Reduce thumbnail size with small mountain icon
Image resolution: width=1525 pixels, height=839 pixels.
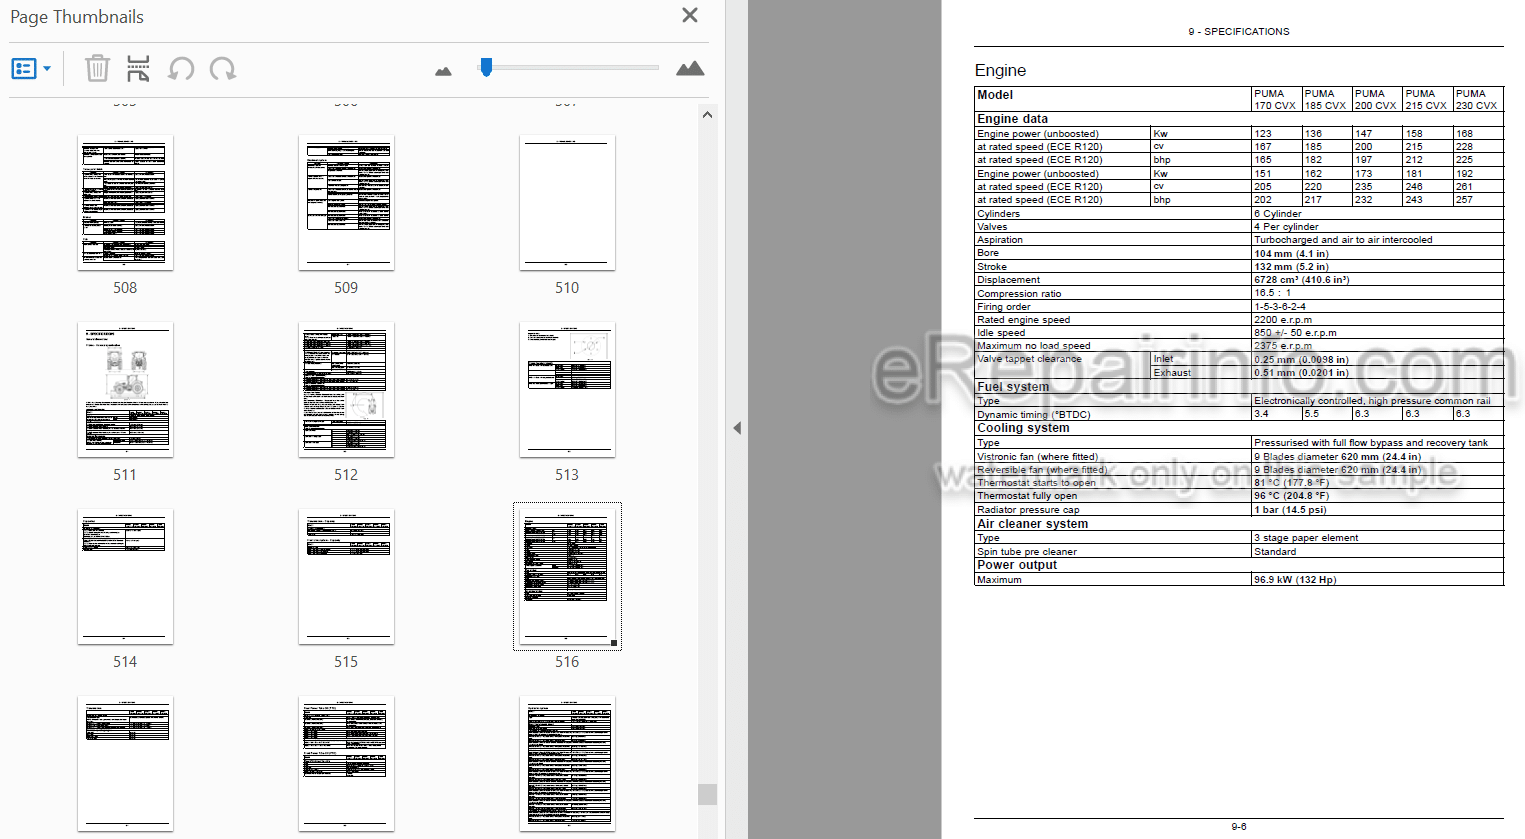tap(443, 71)
